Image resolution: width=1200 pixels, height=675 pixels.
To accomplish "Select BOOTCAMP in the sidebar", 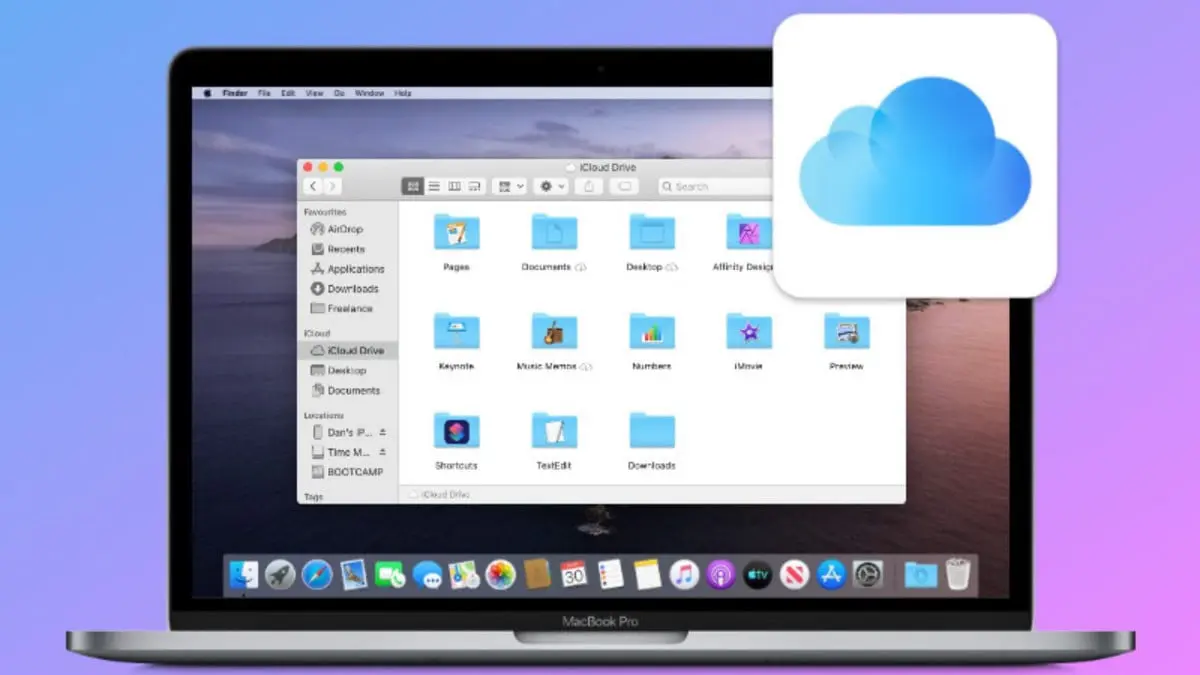I will coord(347,472).
